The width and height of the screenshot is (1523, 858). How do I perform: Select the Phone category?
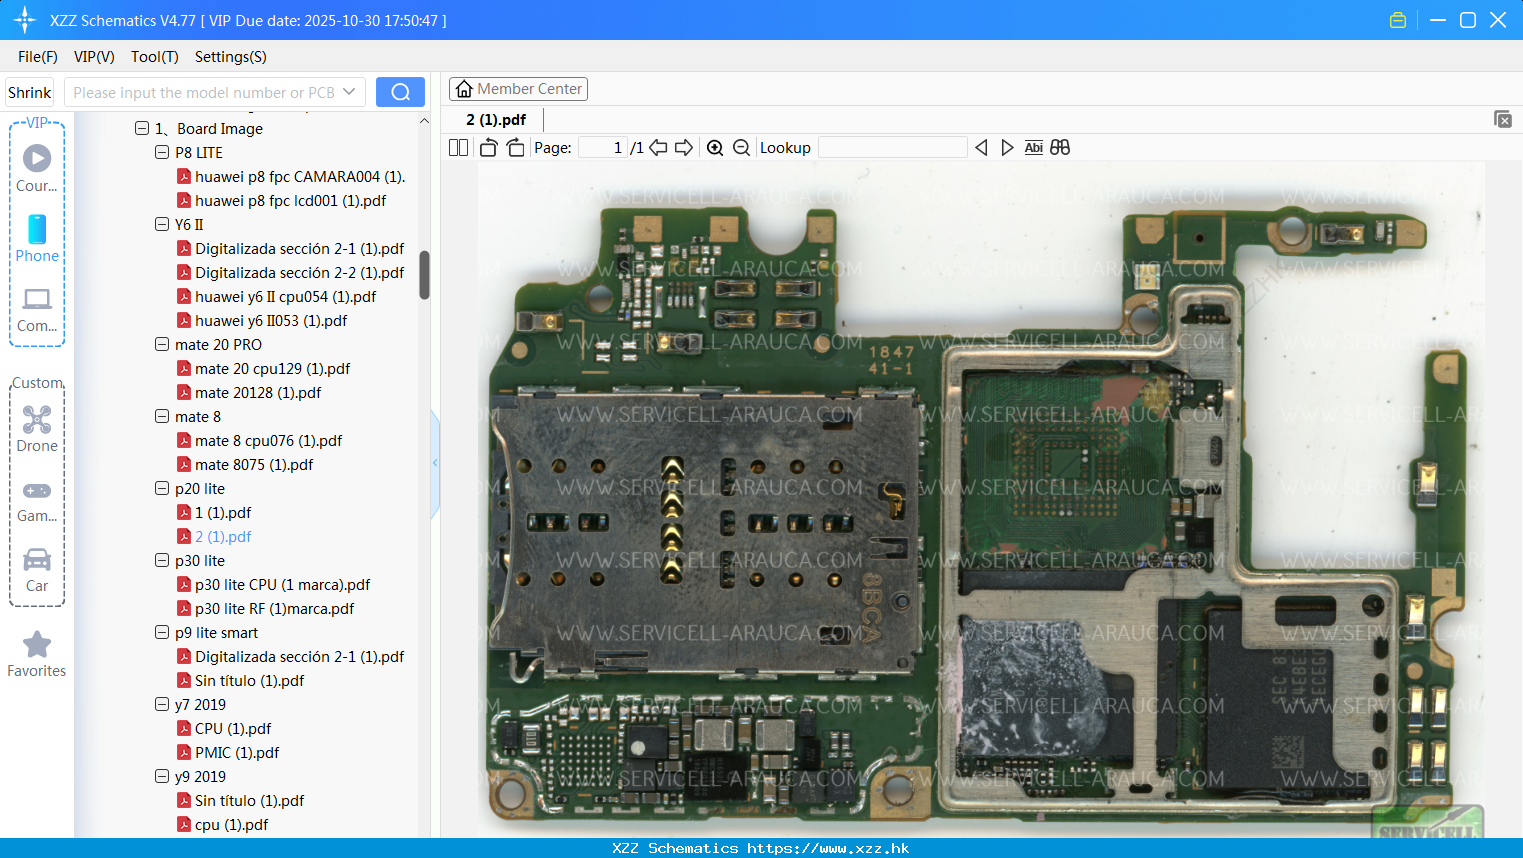[37, 238]
